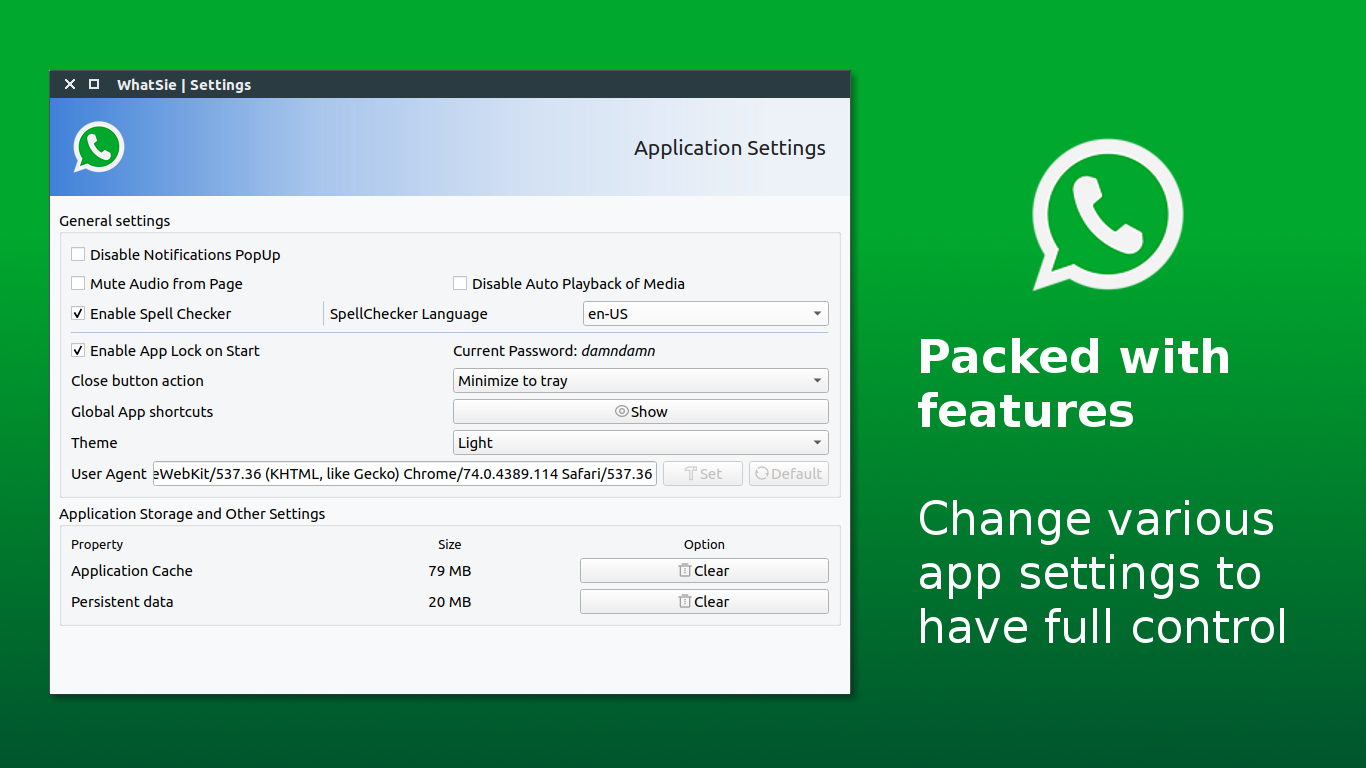The width and height of the screenshot is (1366, 768).
Task: Click inside the User Agent text field
Action: tap(404, 474)
